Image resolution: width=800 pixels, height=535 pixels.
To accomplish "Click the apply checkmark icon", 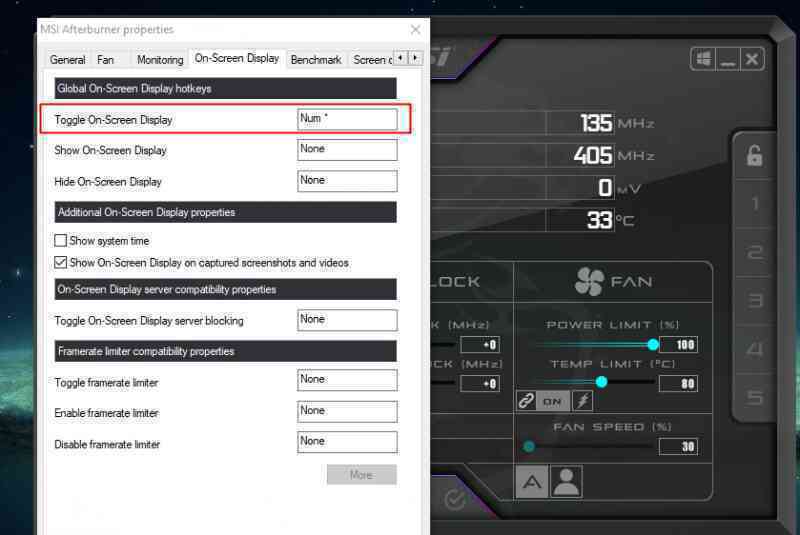I will tap(455, 500).
